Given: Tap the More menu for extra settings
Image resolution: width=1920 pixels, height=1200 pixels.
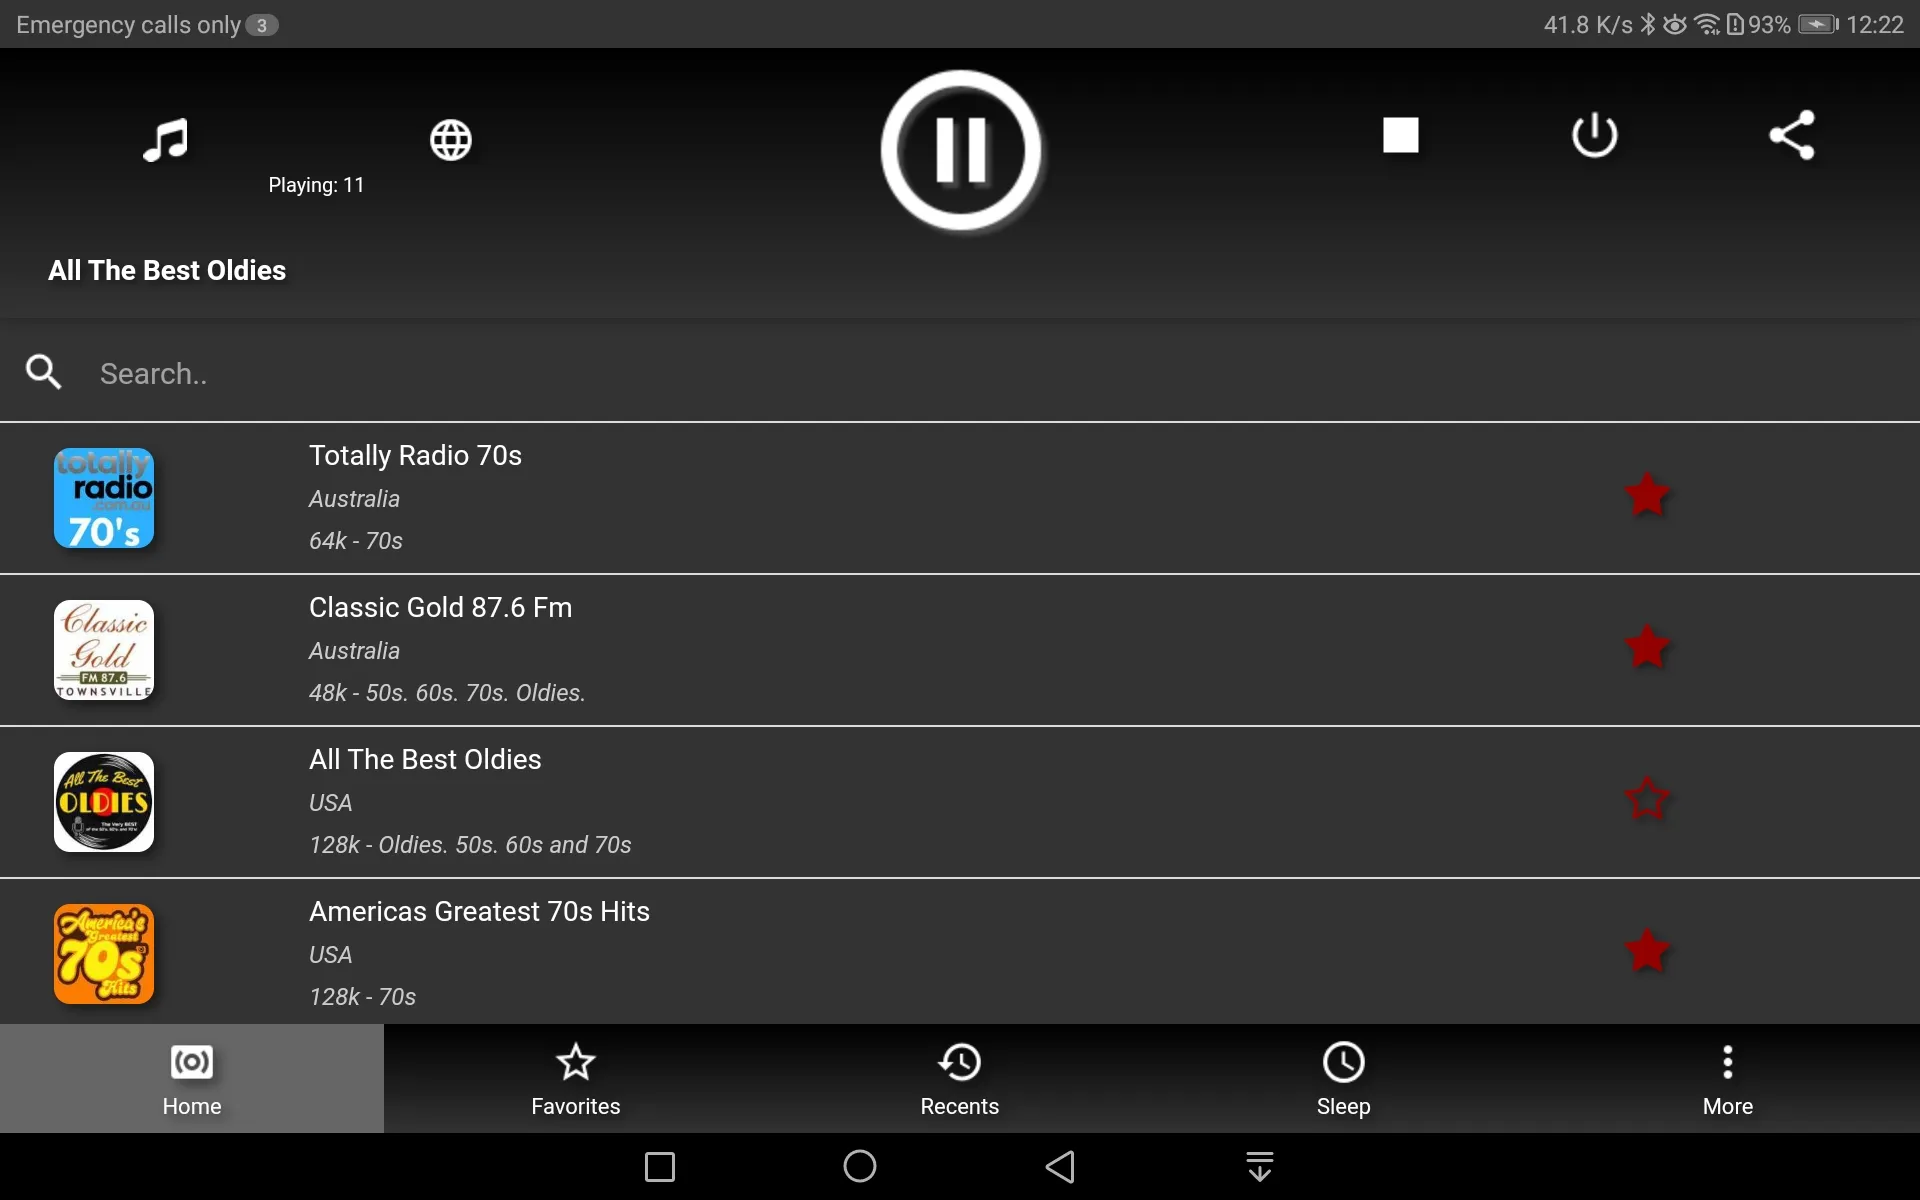Looking at the screenshot, I should pyautogui.click(x=1728, y=1078).
